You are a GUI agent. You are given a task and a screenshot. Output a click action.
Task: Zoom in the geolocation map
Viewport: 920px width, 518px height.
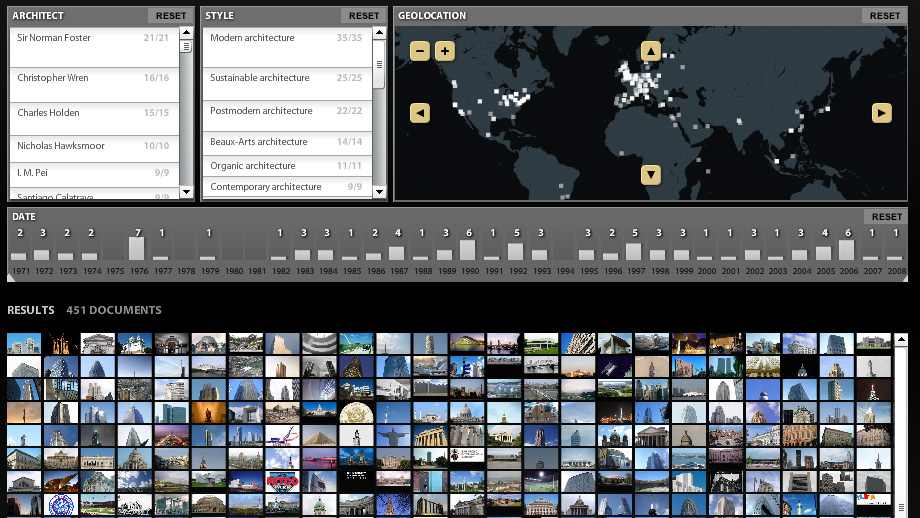pos(445,51)
